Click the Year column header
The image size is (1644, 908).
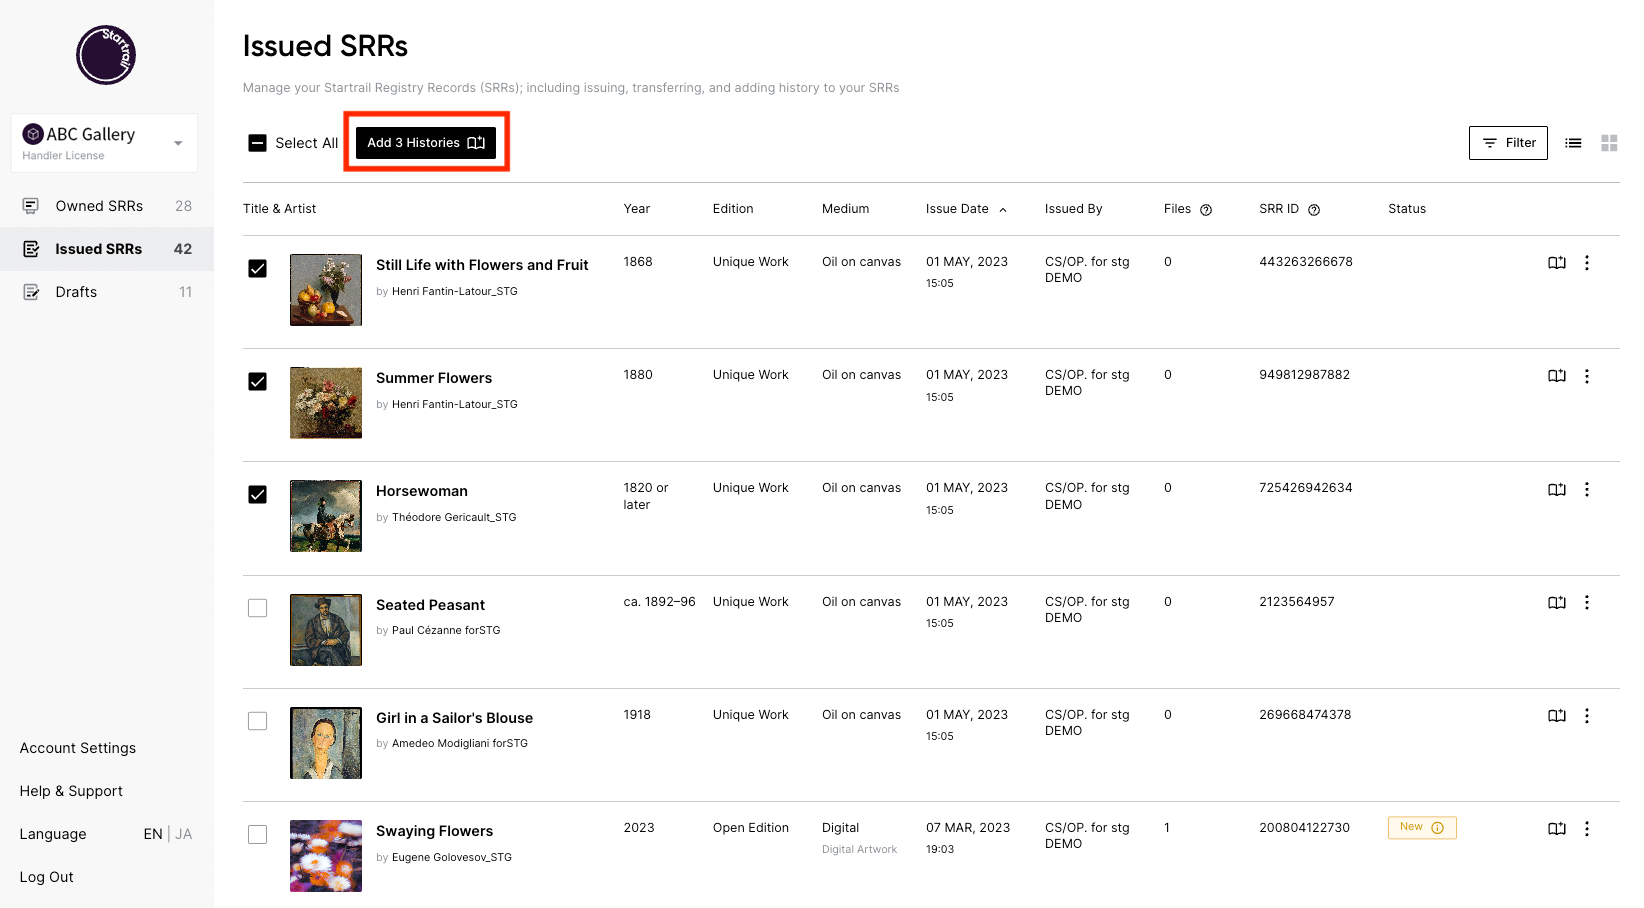coord(637,209)
